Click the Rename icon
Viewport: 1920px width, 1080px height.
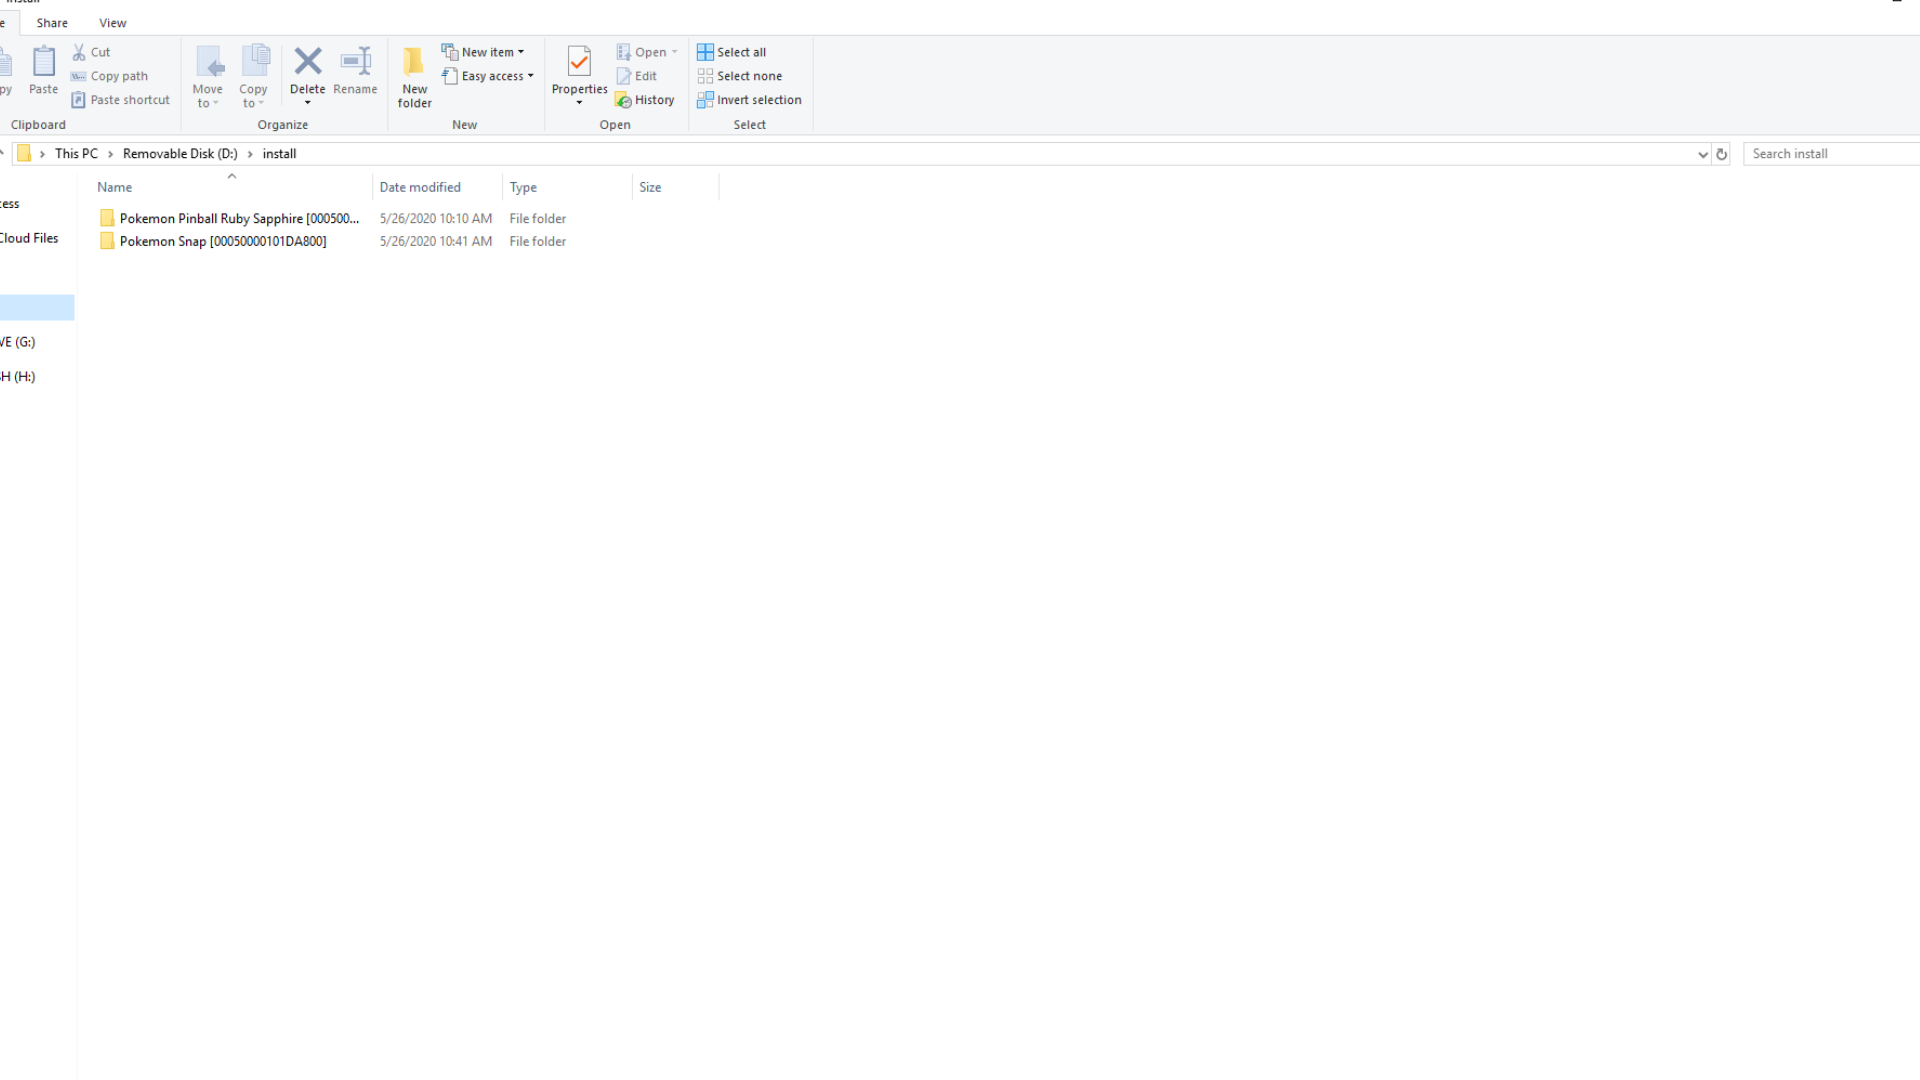[x=356, y=61]
